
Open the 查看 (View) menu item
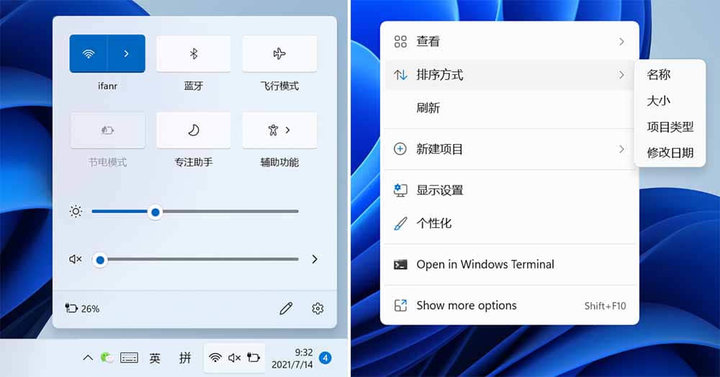point(510,42)
